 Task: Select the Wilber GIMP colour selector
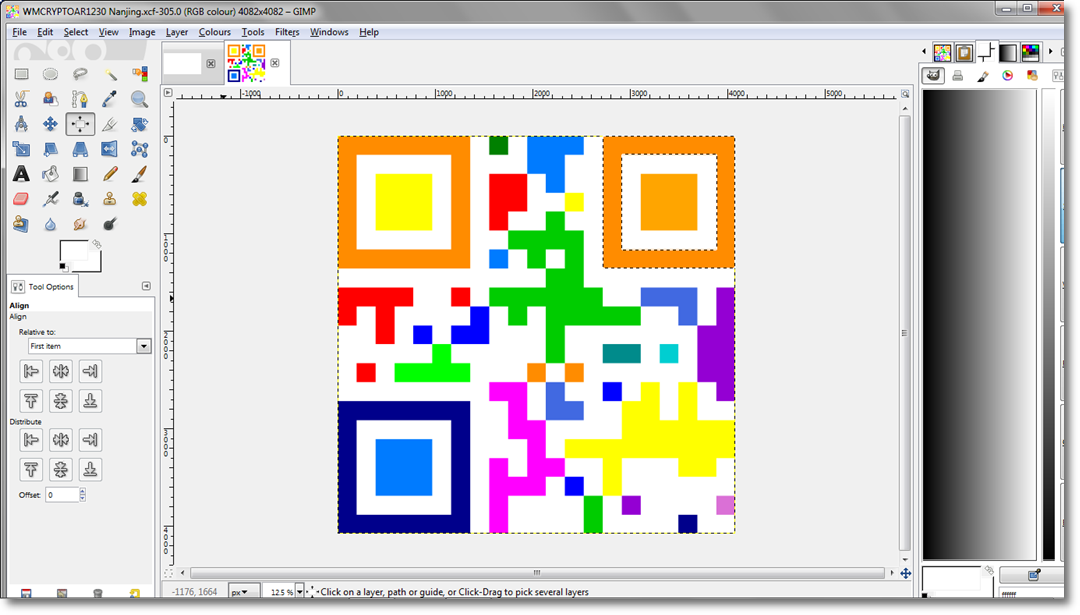(933, 76)
